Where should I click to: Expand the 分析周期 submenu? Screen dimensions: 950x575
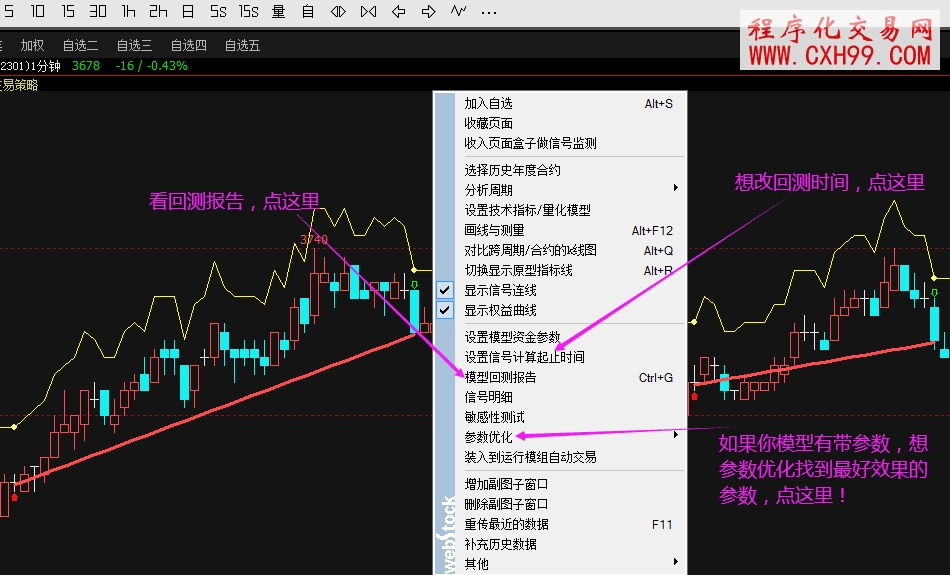click(x=570, y=189)
